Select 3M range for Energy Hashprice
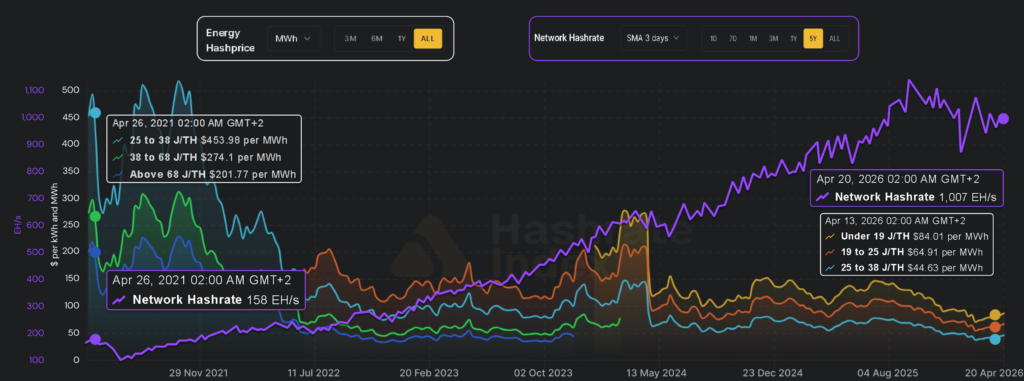Viewport: 1024px width, 381px height. pyautogui.click(x=350, y=39)
